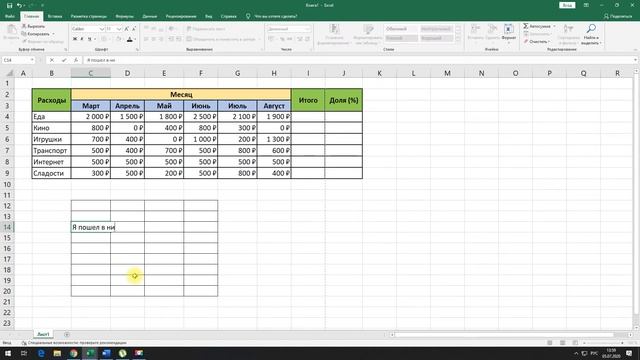This screenshot has width=640, height=360.
Task: Click the AutoSum (Автосумма) sigma button
Action: [x=537, y=26]
